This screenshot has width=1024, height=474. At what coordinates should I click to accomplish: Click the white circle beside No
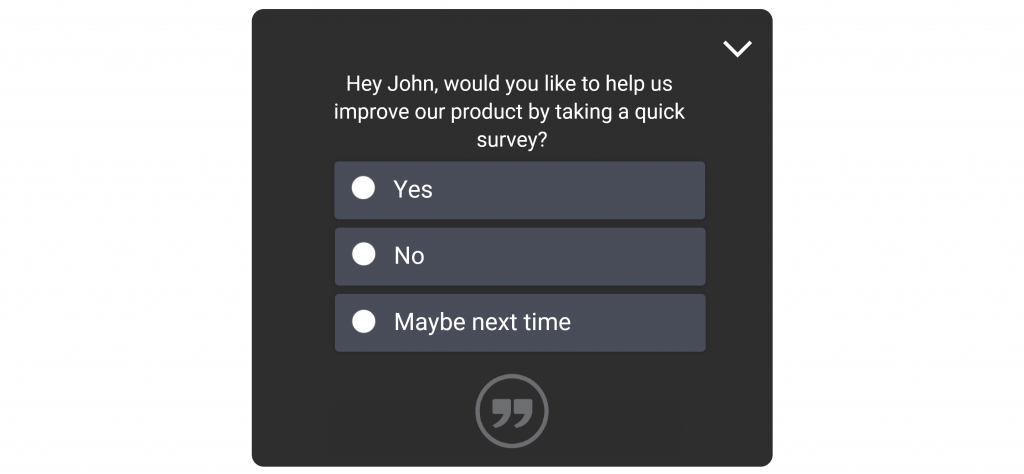tap(364, 254)
